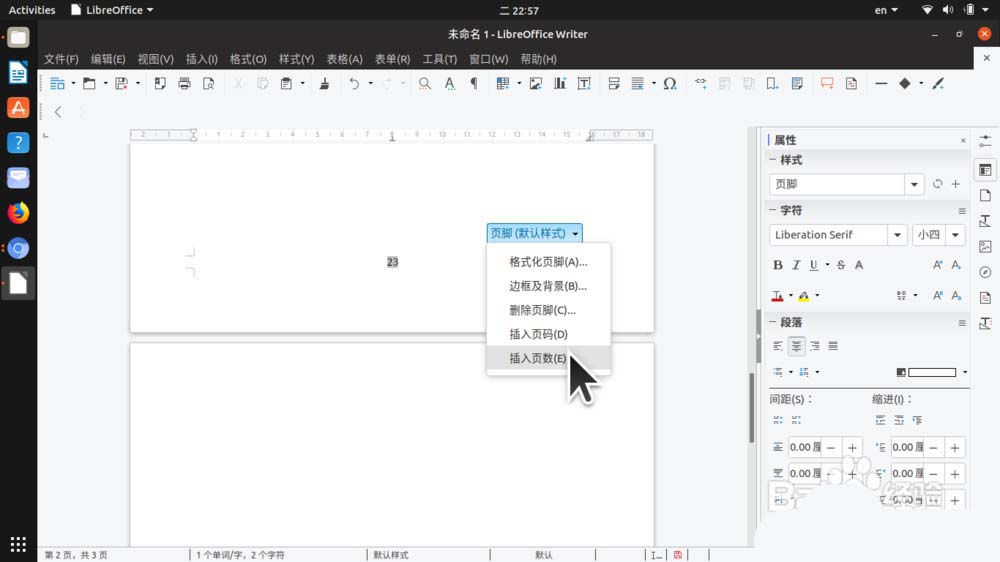This screenshot has height=562, width=1000.
Task: Open the Navigator compass icon in sidebar
Action: point(985,272)
